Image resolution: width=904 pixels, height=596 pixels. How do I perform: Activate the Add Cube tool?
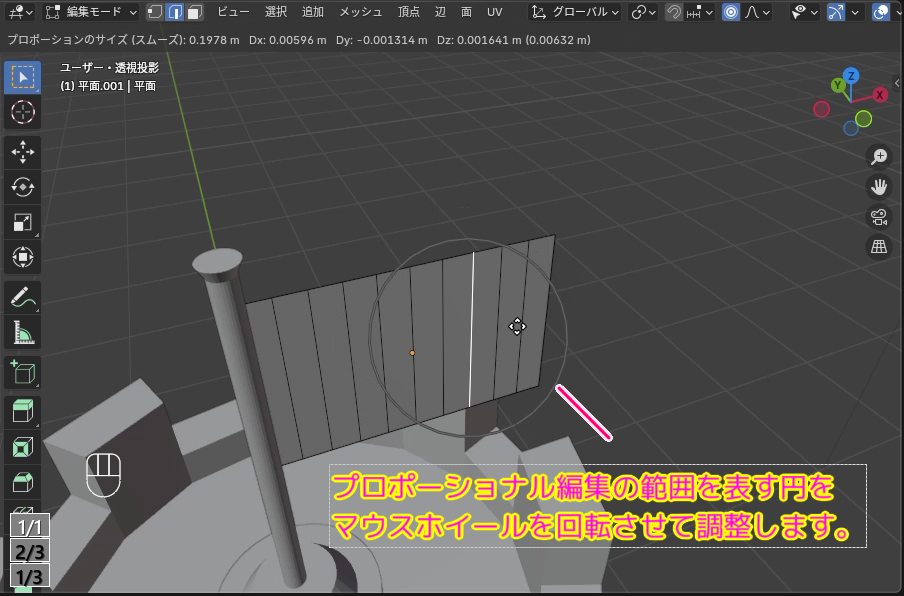[22, 371]
